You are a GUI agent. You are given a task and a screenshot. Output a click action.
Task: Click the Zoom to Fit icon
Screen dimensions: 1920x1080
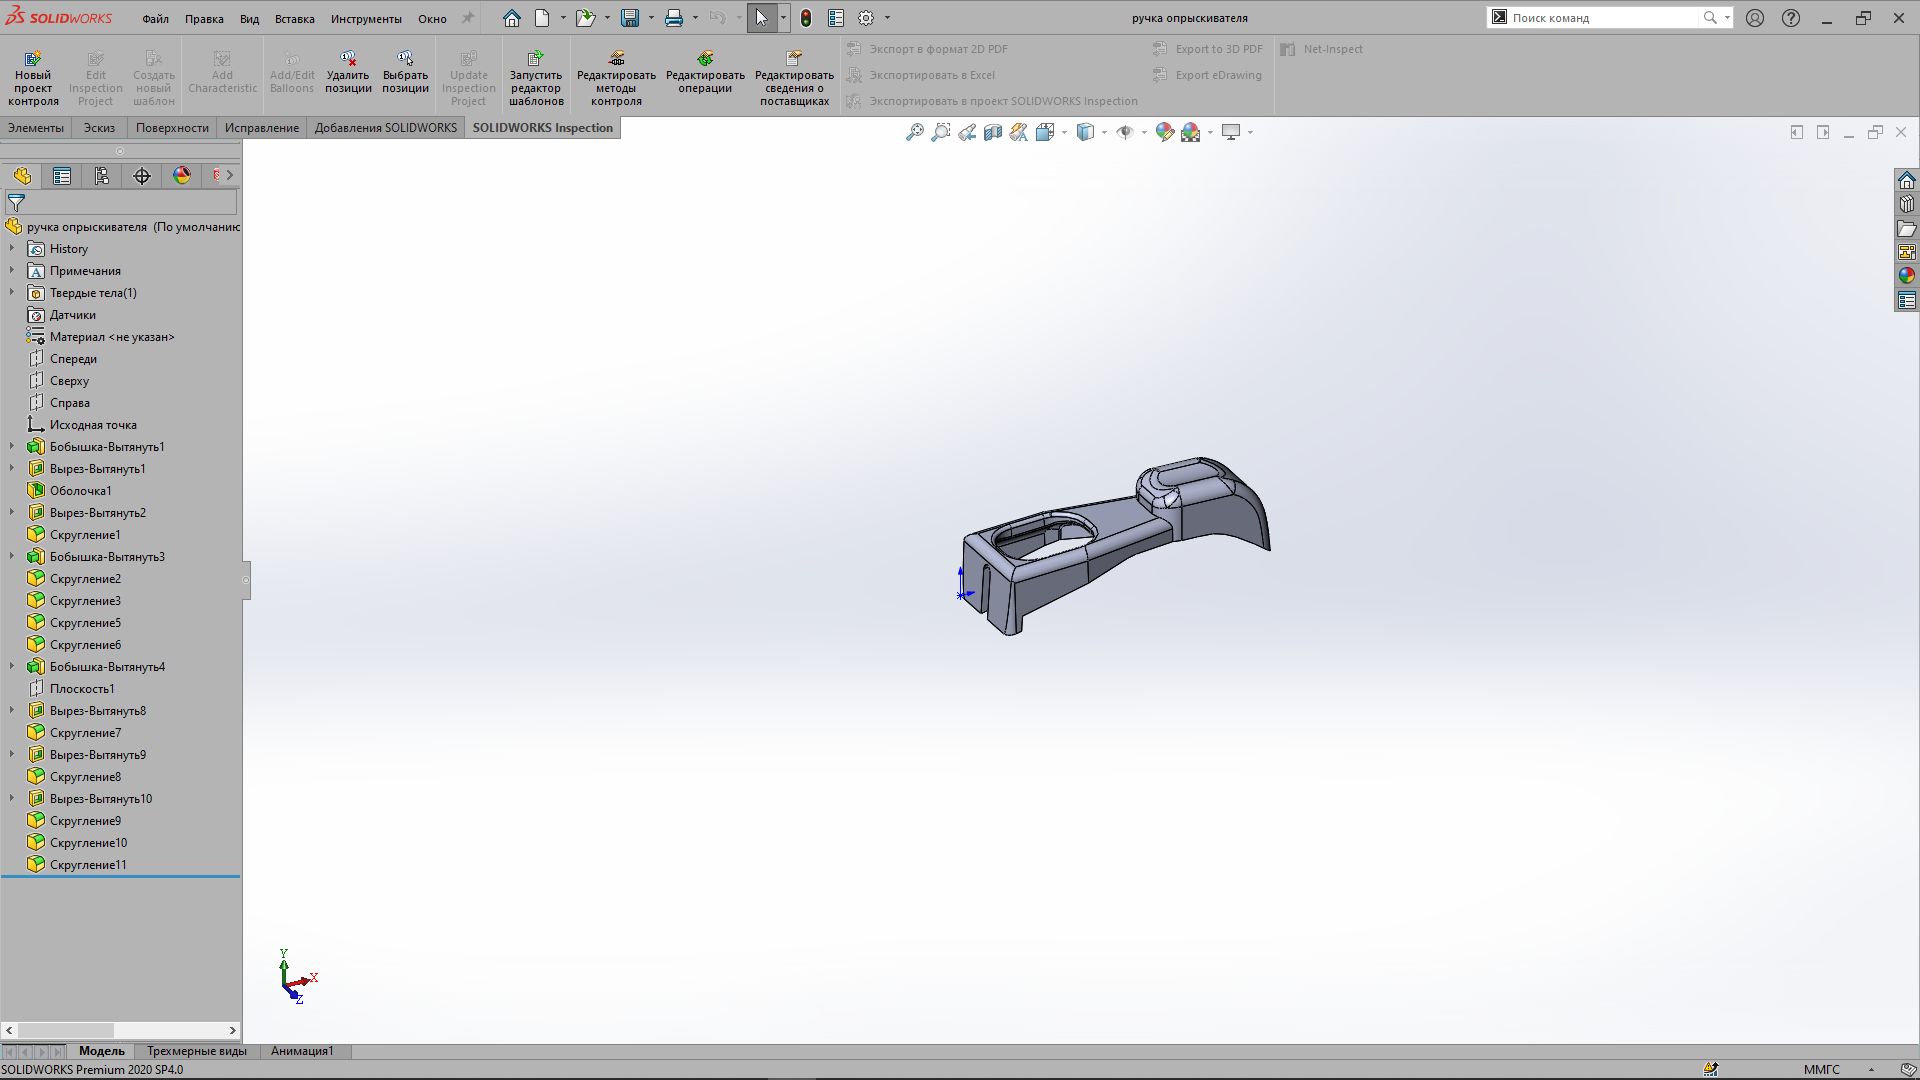tap(914, 132)
